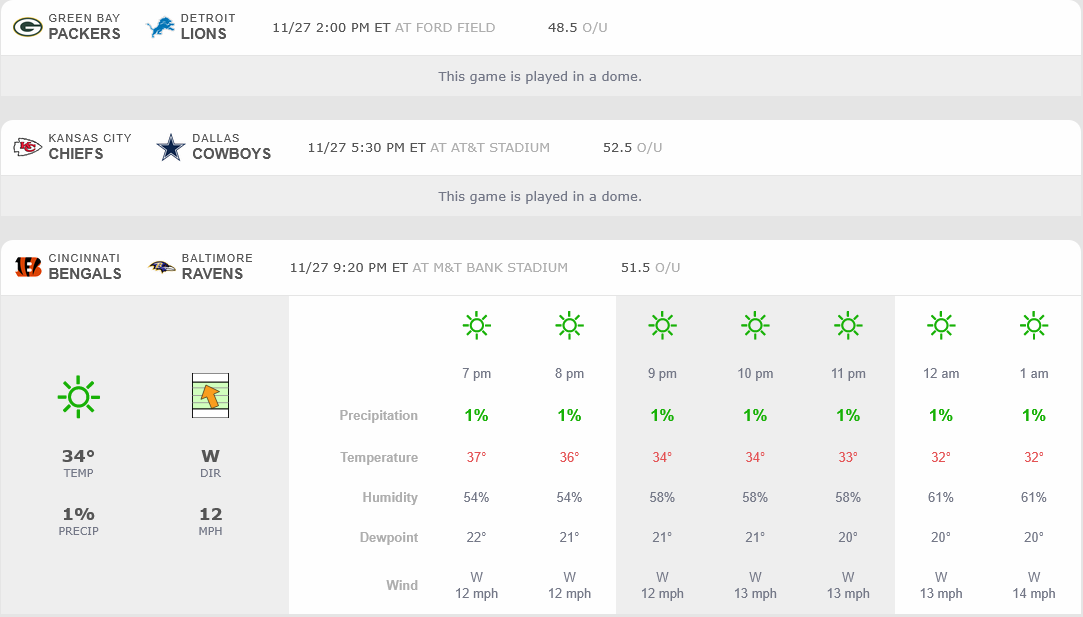Open the PACKERS team name link

click(x=84, y=34)
